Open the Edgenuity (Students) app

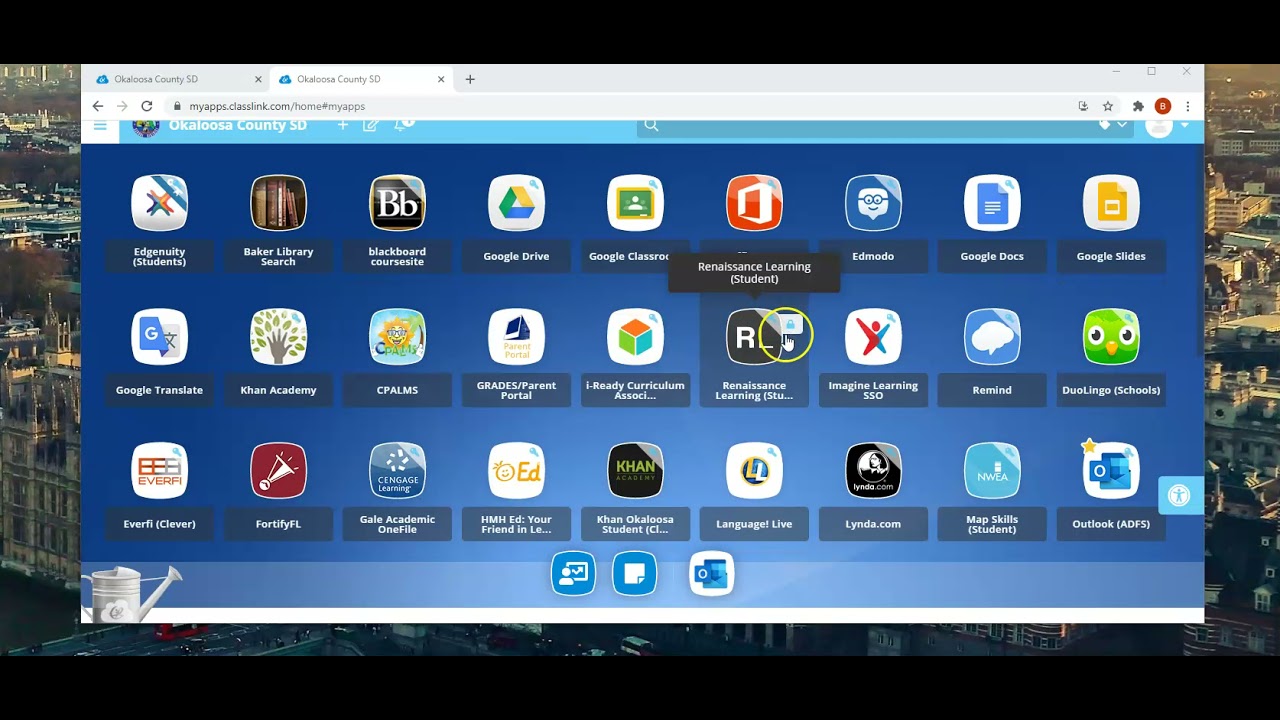pos(159,203)
